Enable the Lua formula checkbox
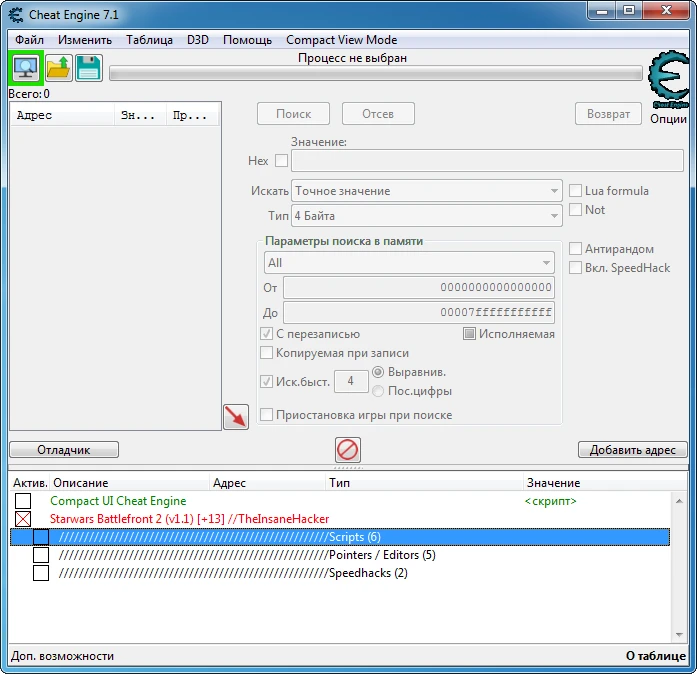697x674 pixels. (575, 191)
